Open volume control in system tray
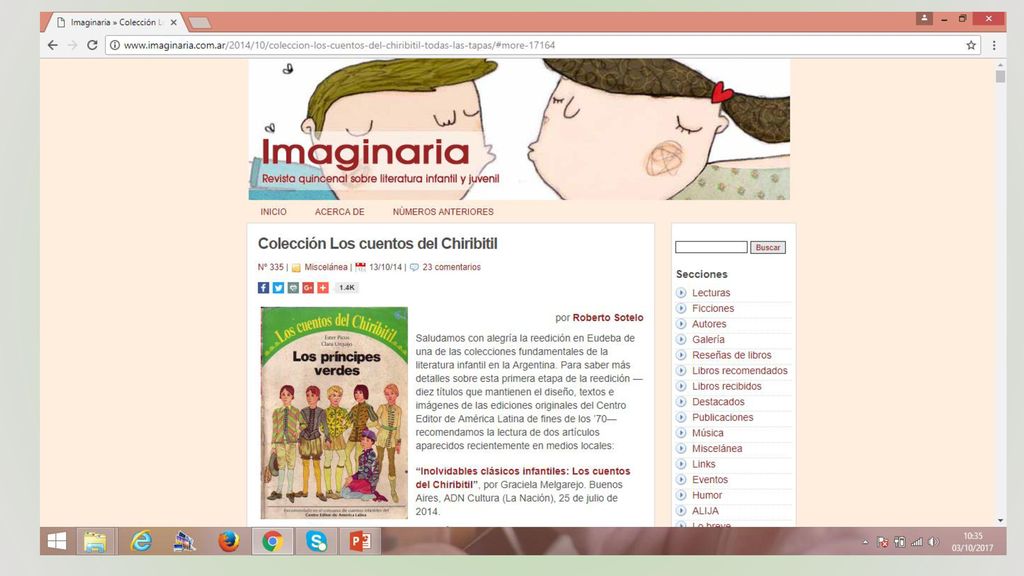 click(x=934, y=542)
